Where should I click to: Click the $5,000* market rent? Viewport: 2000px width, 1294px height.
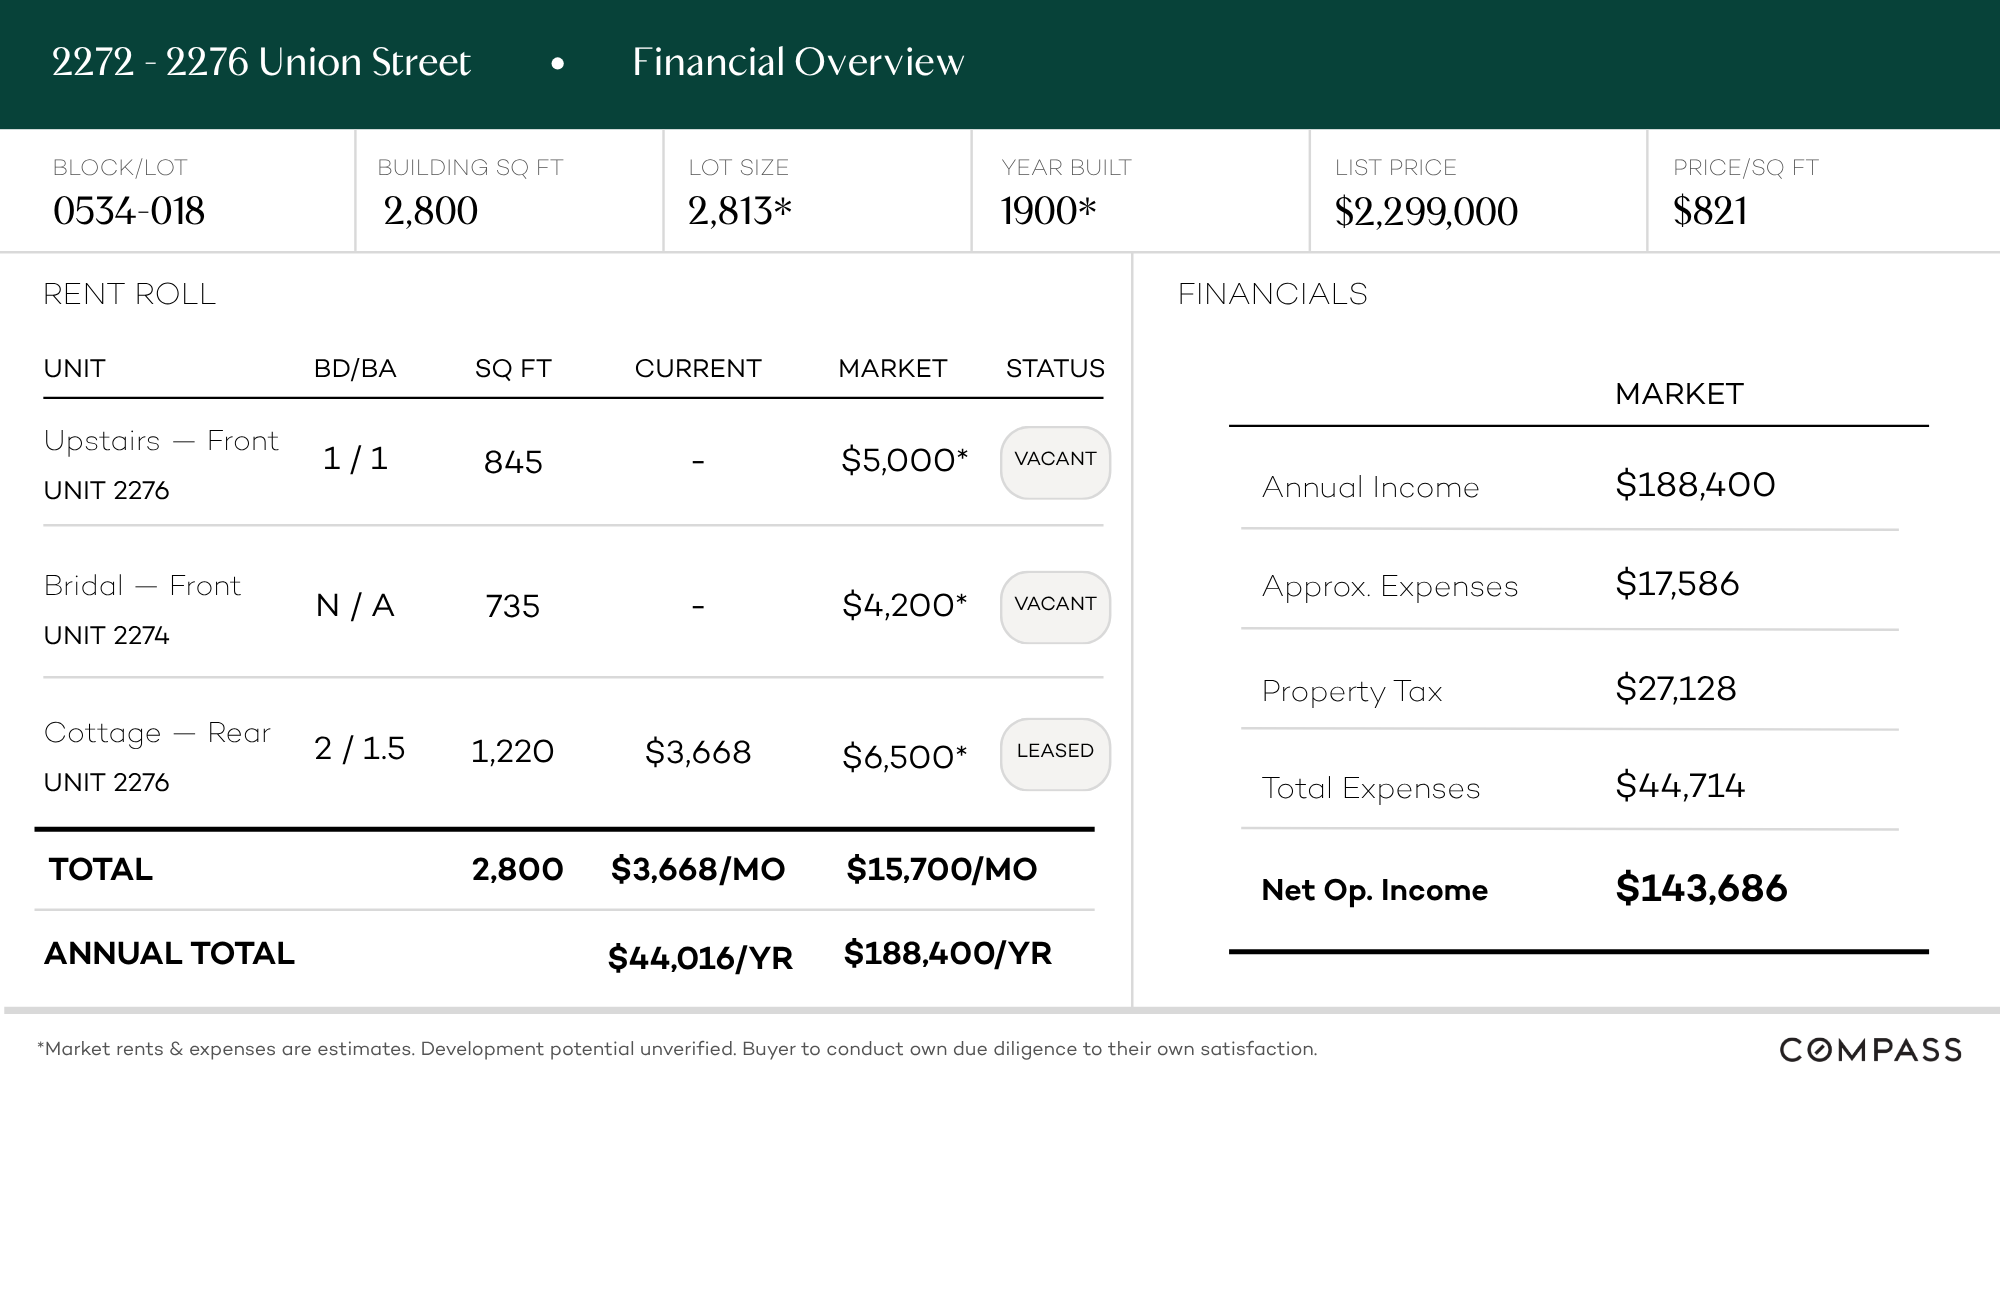(905, 460)
